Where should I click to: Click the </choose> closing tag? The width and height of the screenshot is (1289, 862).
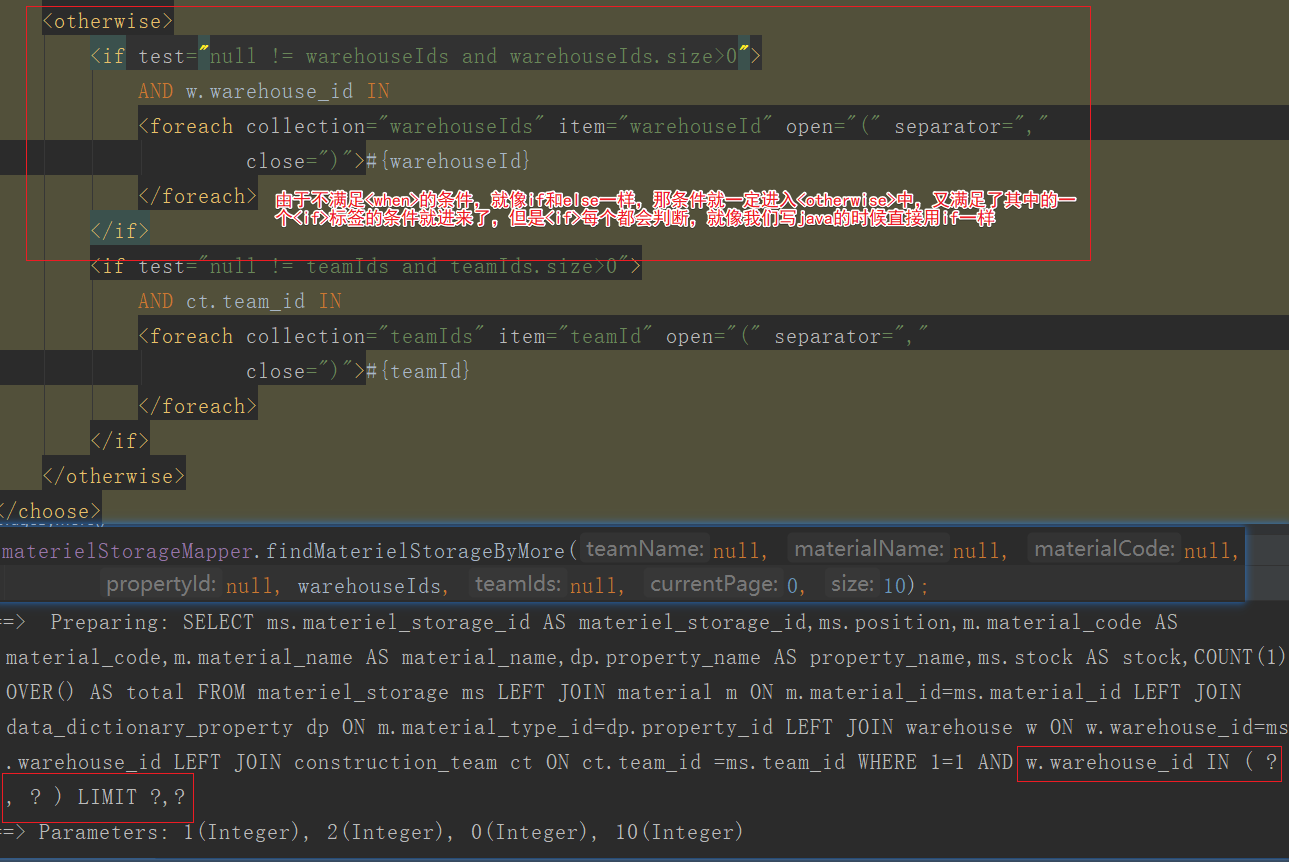[x=50, y=510]
